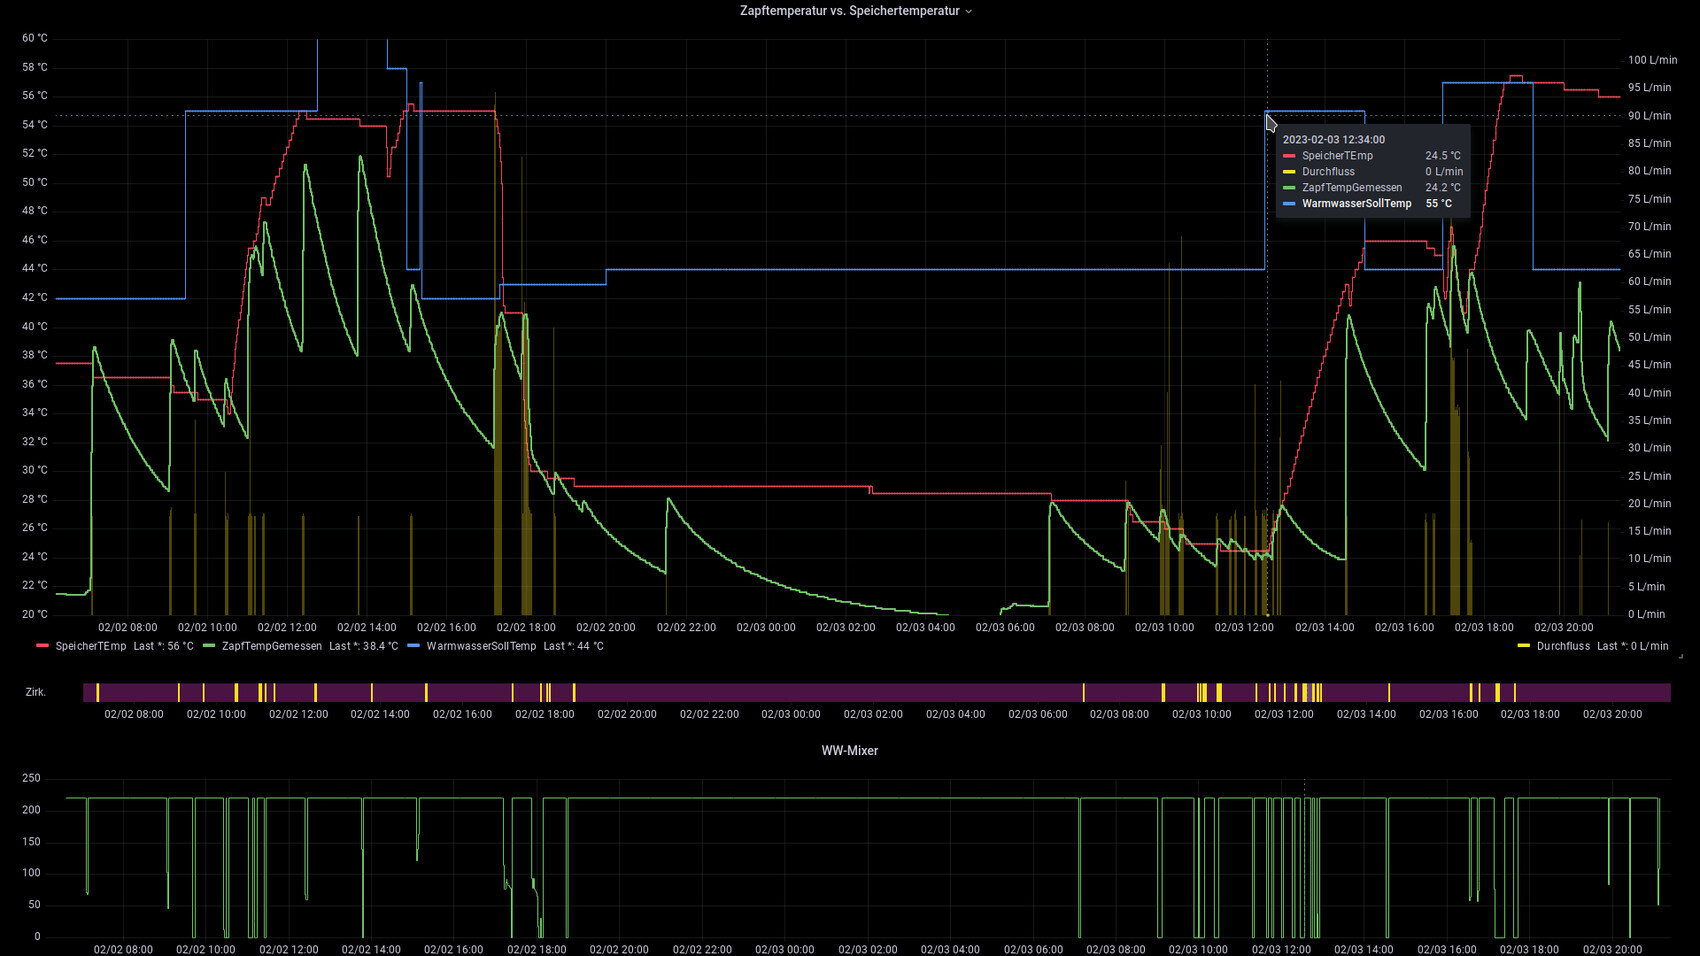Click the 100 L/min right axis label
The width and height of the screenshot is (1700, 956).
pos(1652,60)
